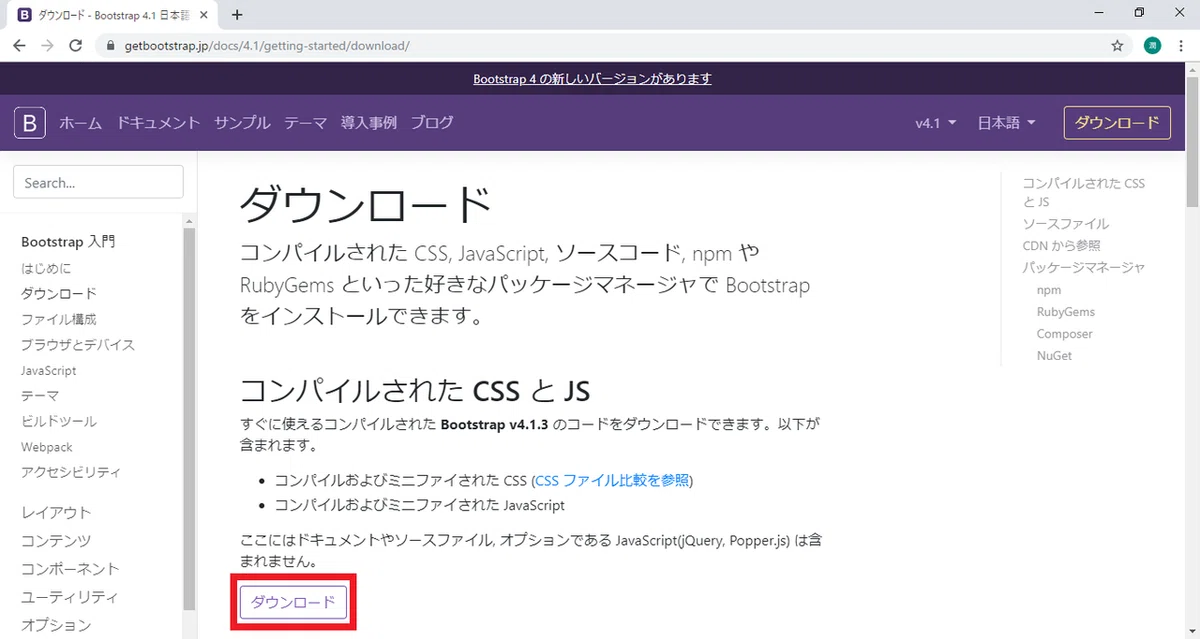1200x639 pixels.
Task: Open Webpack in the sidebar
Action: (x=47, y=447)
